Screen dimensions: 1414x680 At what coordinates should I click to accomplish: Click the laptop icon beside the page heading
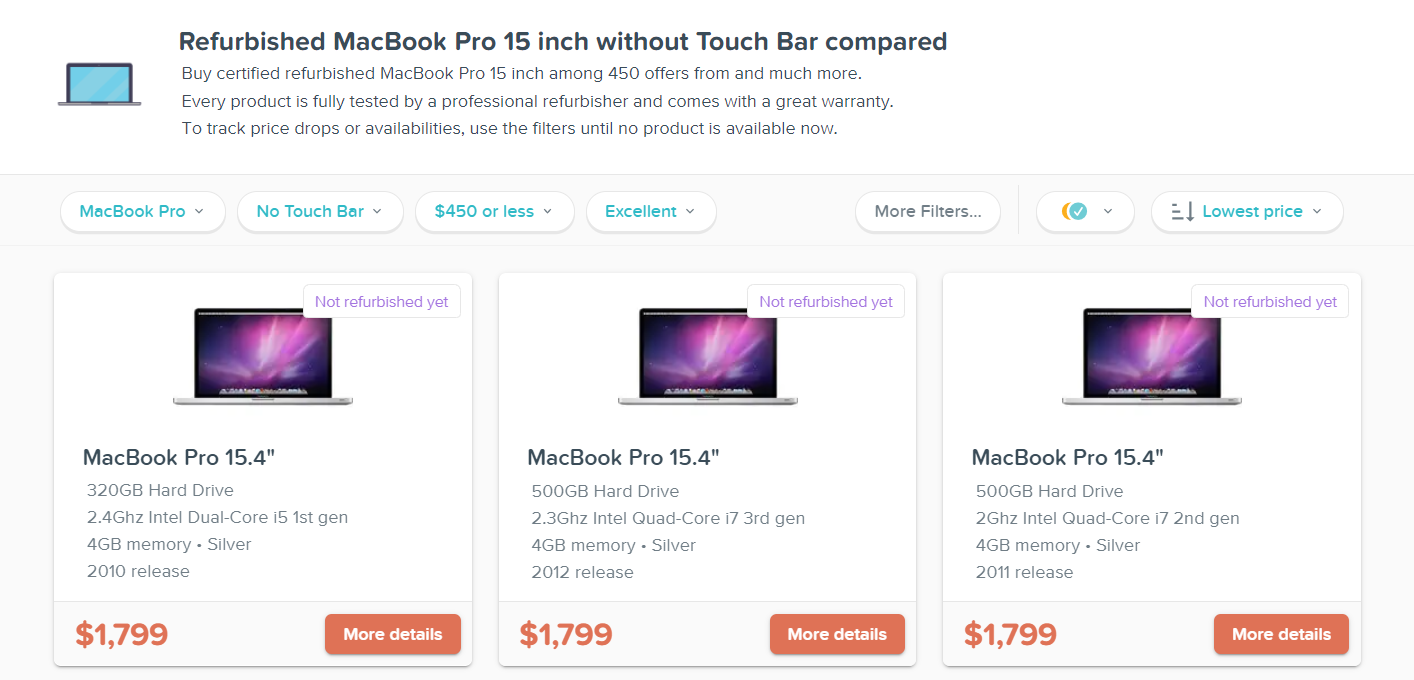pyautogui.click(x=99, y=84)
